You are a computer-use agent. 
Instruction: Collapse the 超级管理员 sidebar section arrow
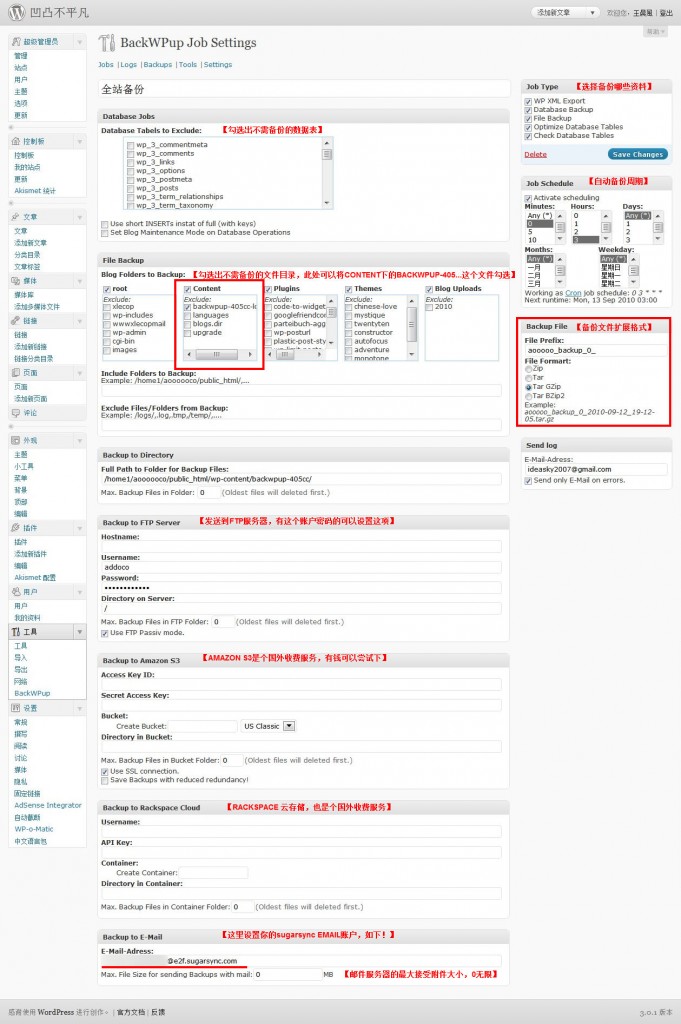(80, 42)
